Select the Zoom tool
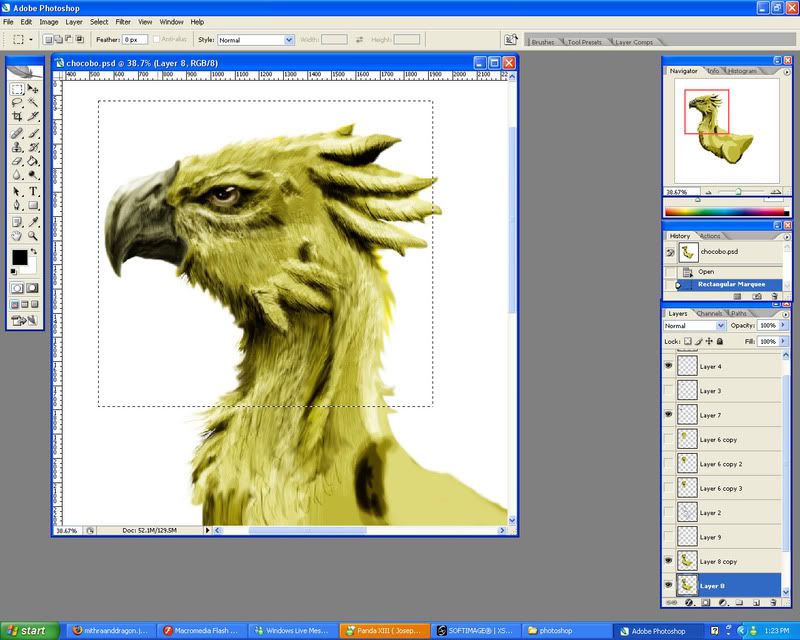Viewport: 800px width, 640px height. pyautogui.click(x=33, y=236)
